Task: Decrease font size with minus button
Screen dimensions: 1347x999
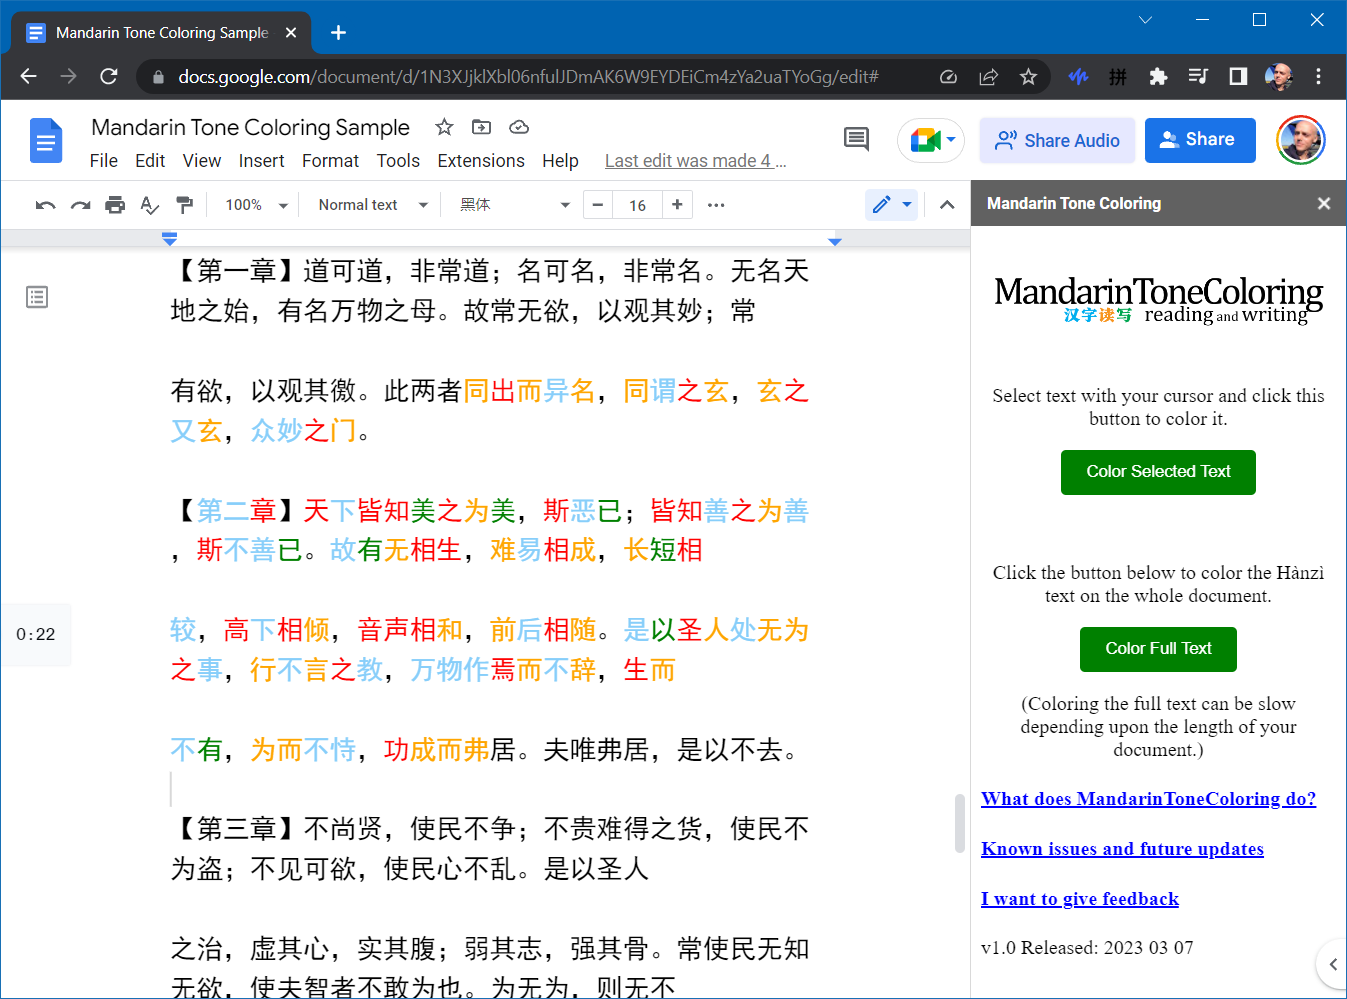Action: 598,205
